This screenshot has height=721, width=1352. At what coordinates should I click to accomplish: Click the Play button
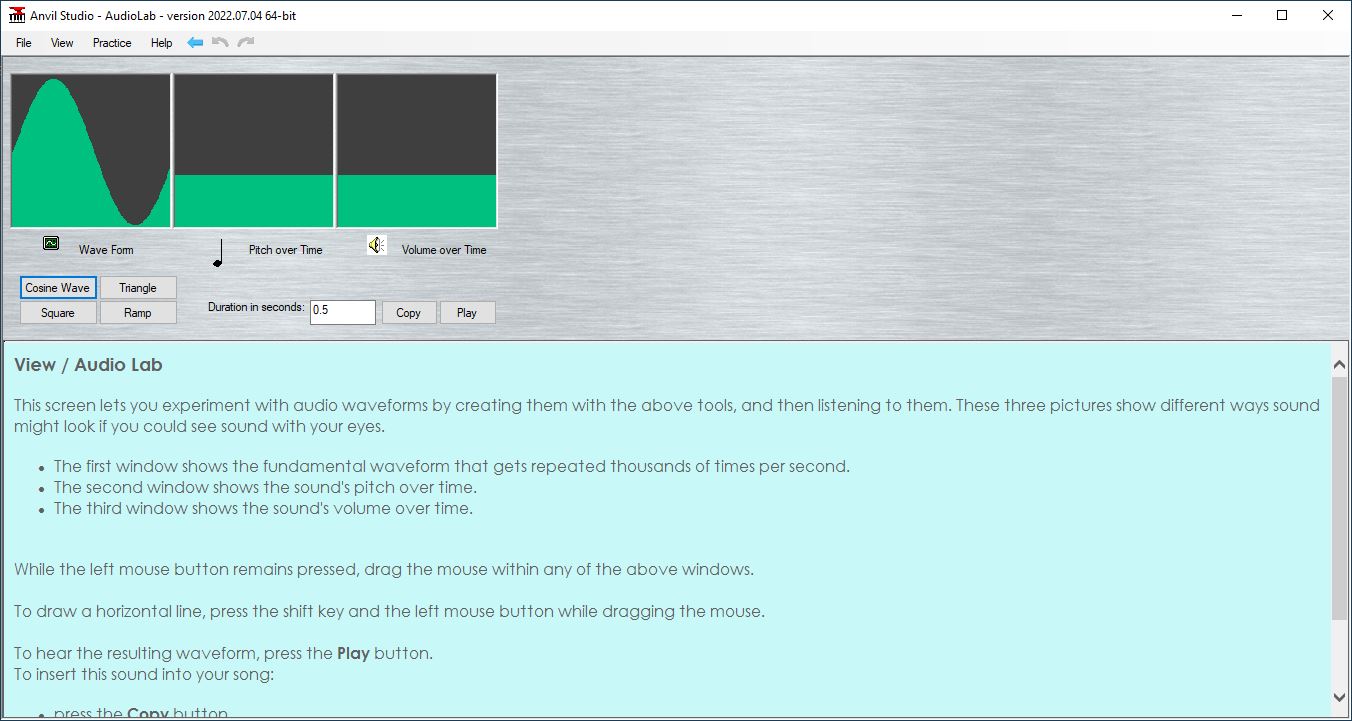467,313
